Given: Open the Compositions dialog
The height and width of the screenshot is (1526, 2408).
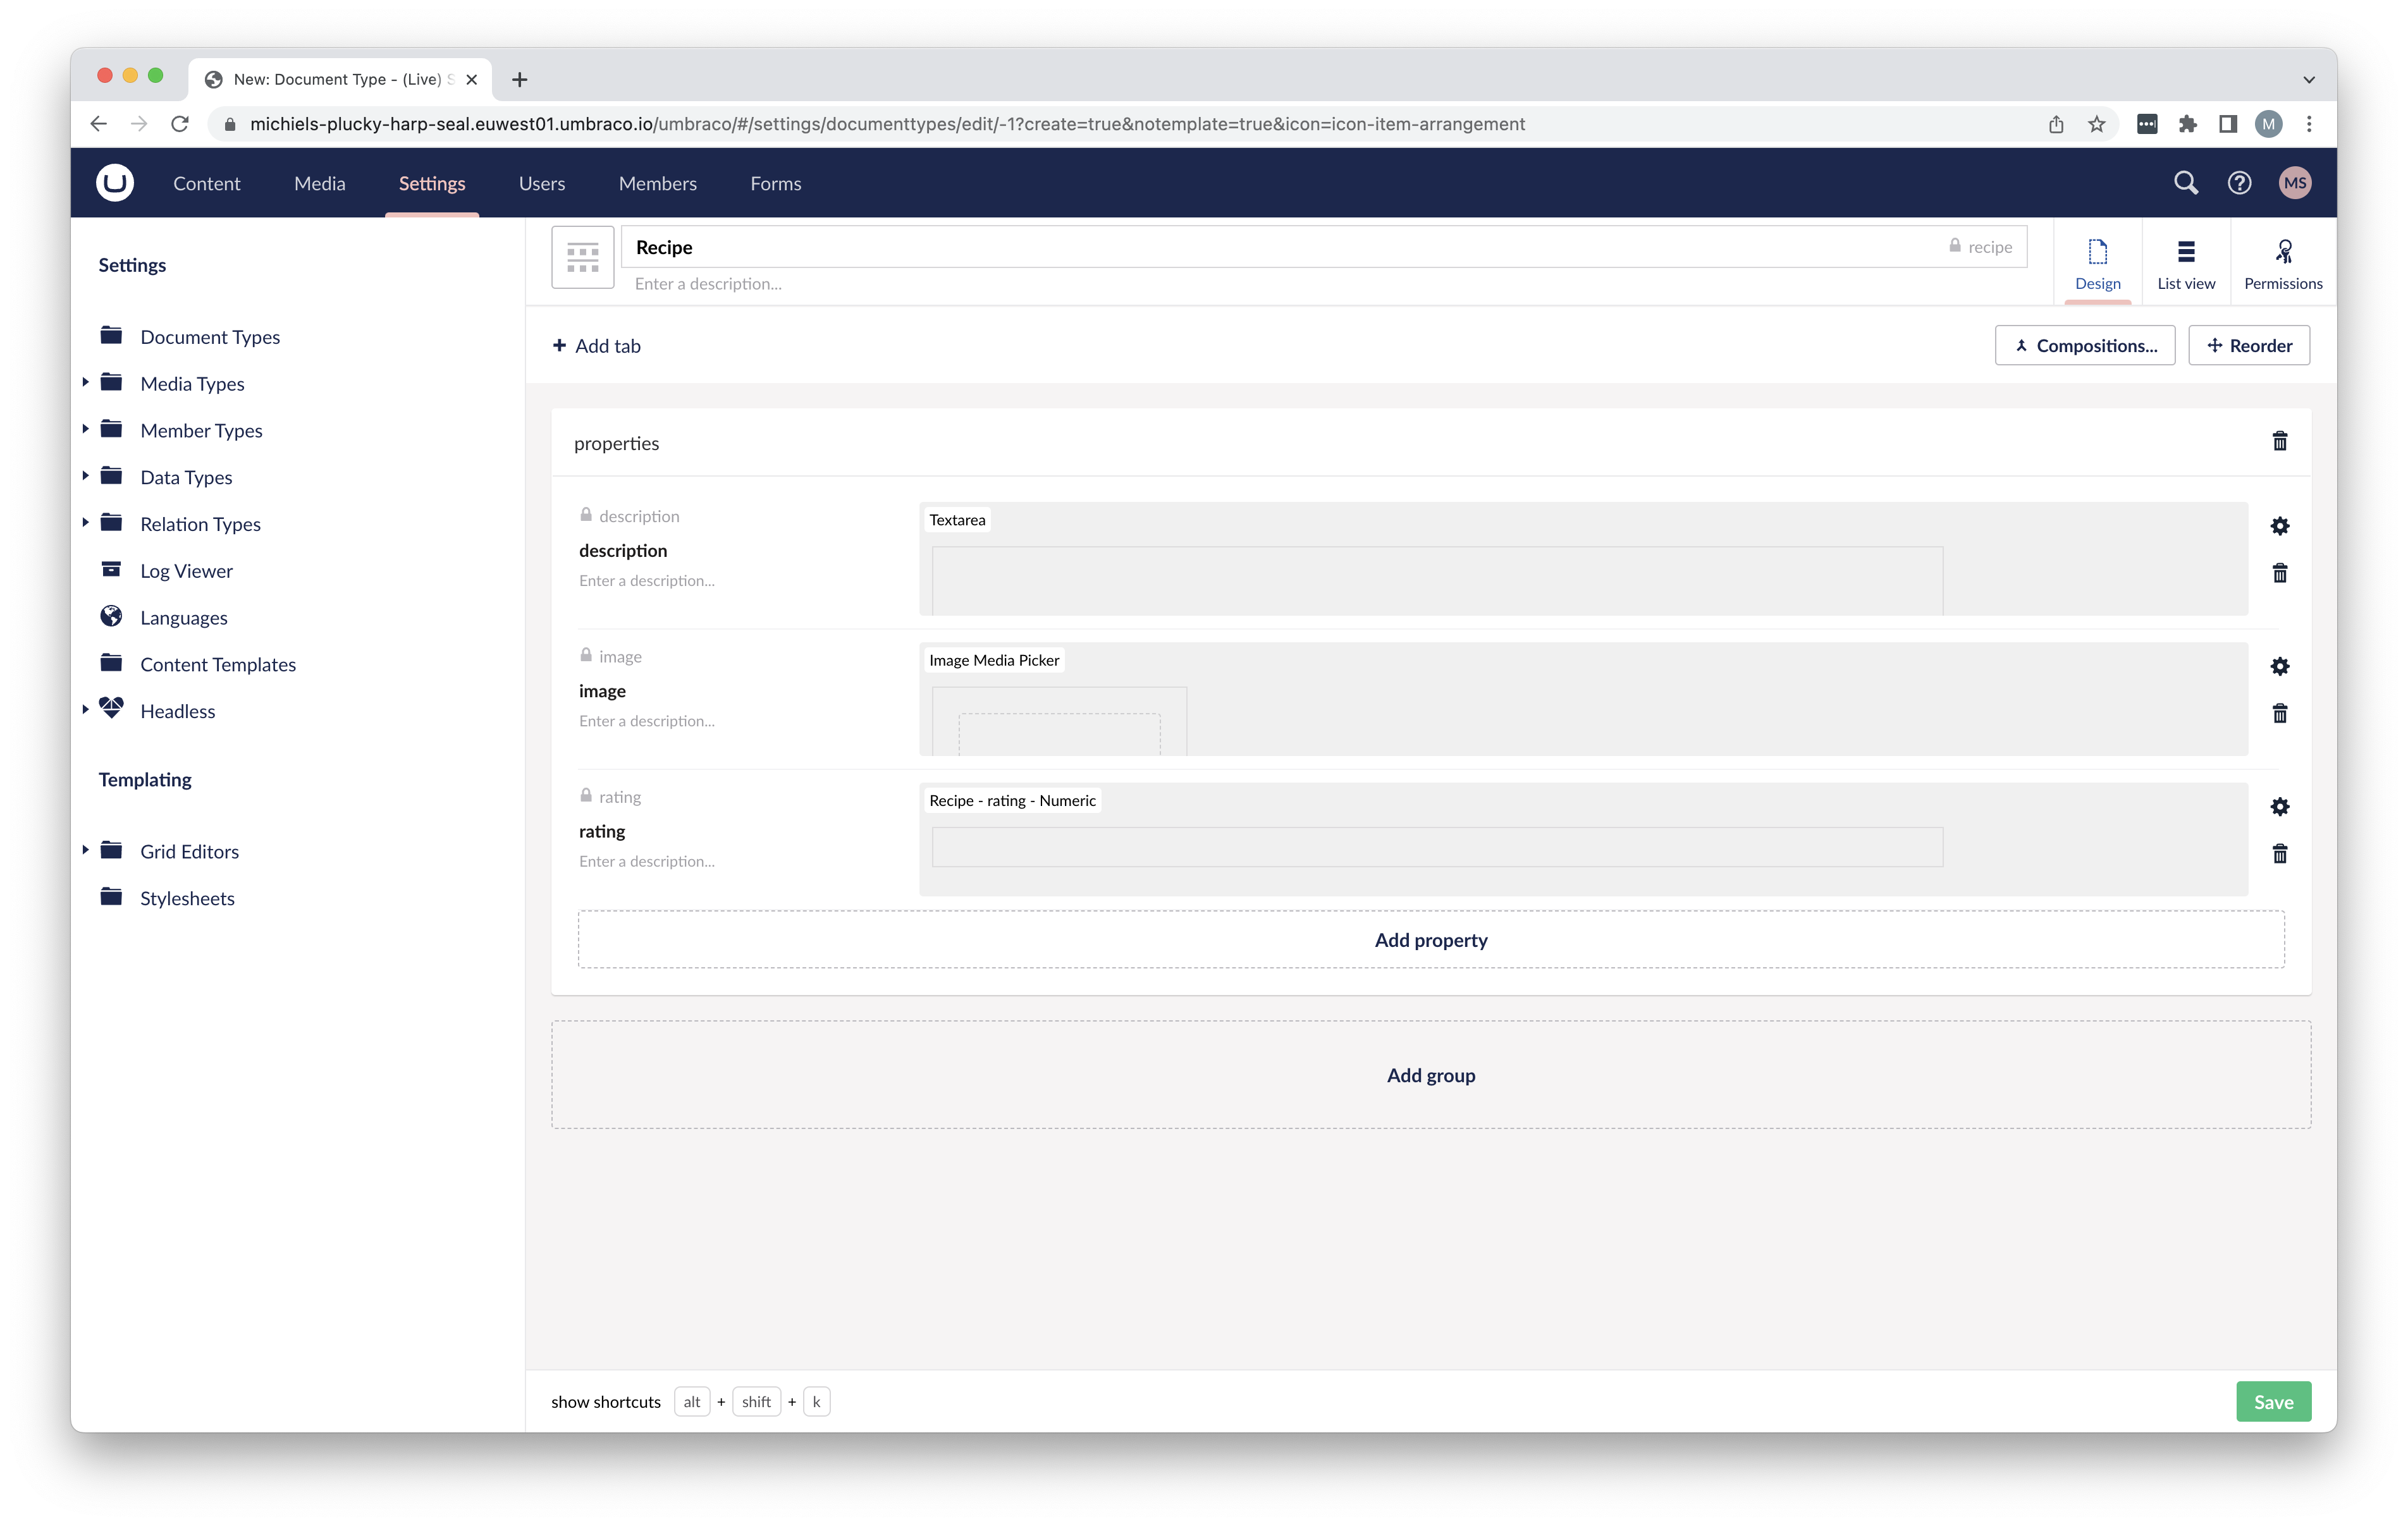Looking at the screenshot, I should [2085, 345].
